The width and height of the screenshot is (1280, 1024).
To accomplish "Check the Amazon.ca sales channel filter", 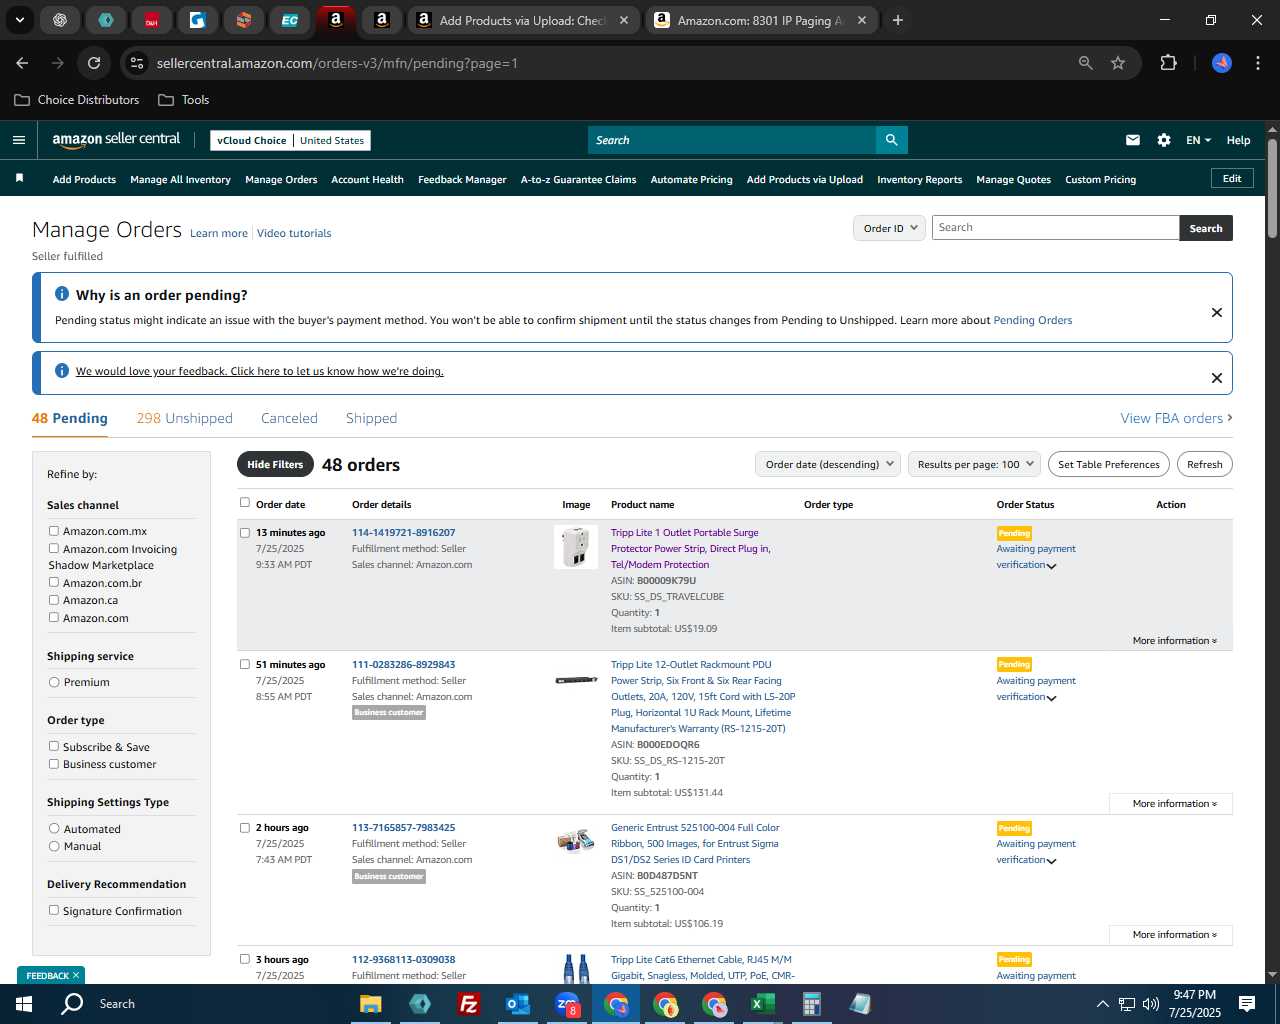I will tap(54, 600).
